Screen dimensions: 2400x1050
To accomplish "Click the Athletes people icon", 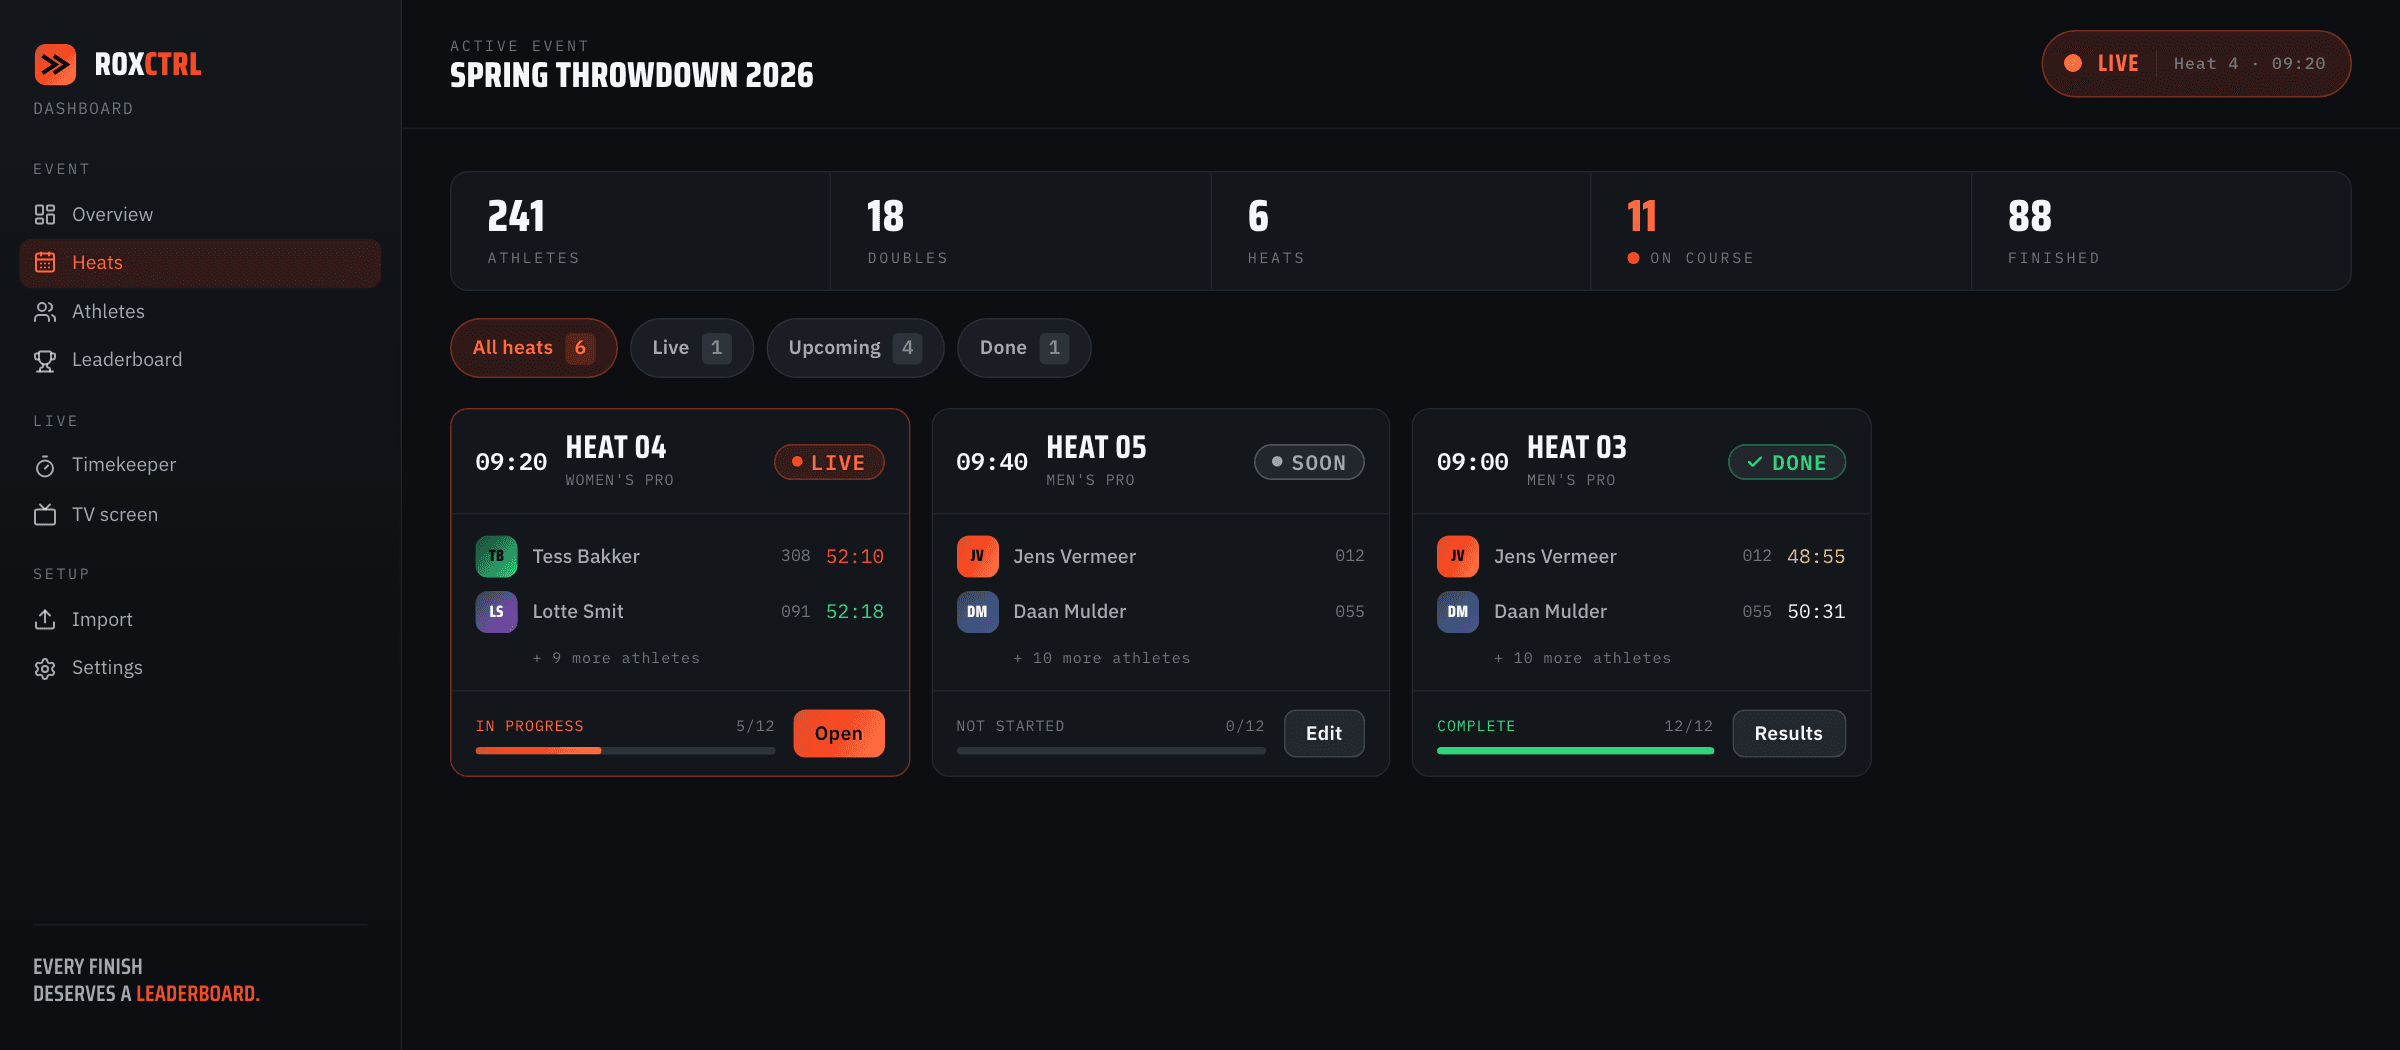I will coord(45,312).
